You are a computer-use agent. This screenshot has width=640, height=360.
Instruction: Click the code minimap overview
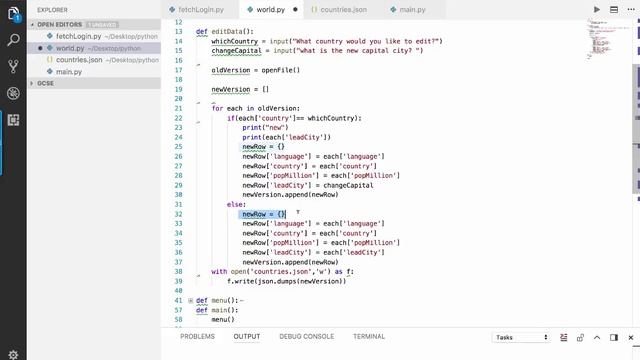tap(608, 39)
